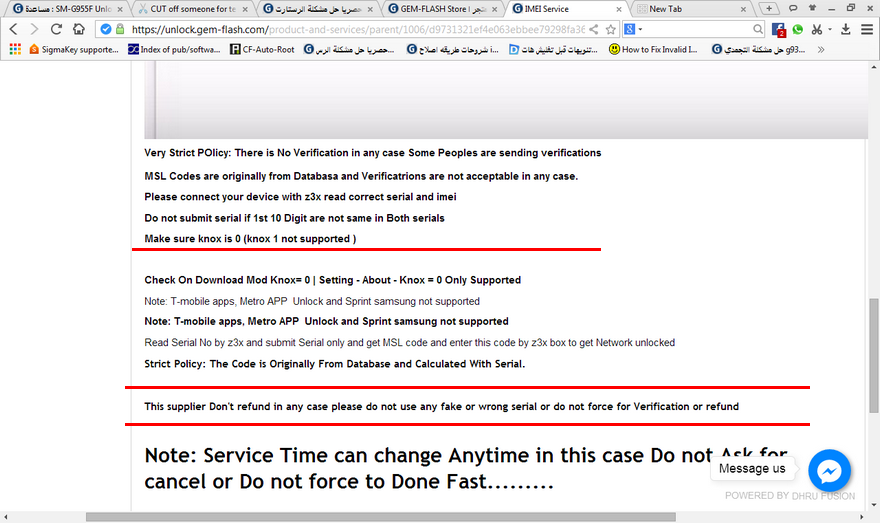Expand the scissors tool dropdown arrow
This screenshot has width=880, height=523.
point(829,29)
